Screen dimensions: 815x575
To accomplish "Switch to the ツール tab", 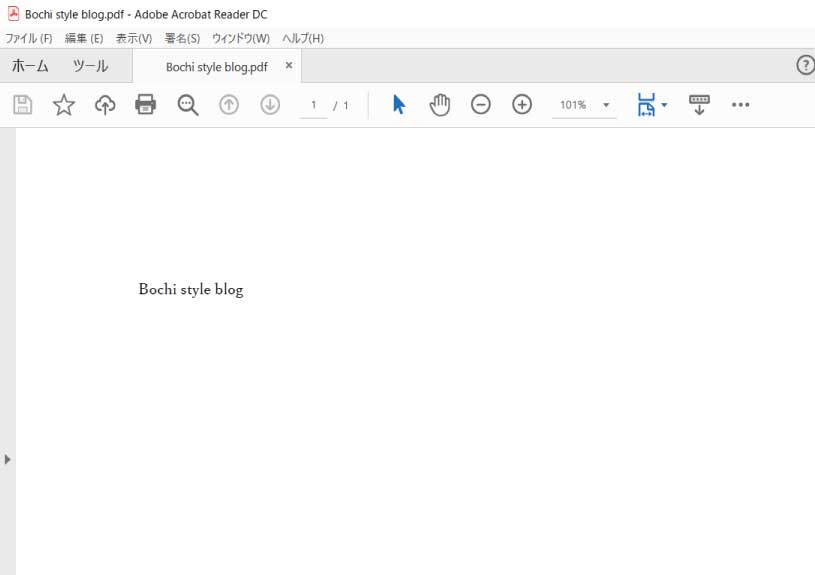I will click(x=90, y=66).
